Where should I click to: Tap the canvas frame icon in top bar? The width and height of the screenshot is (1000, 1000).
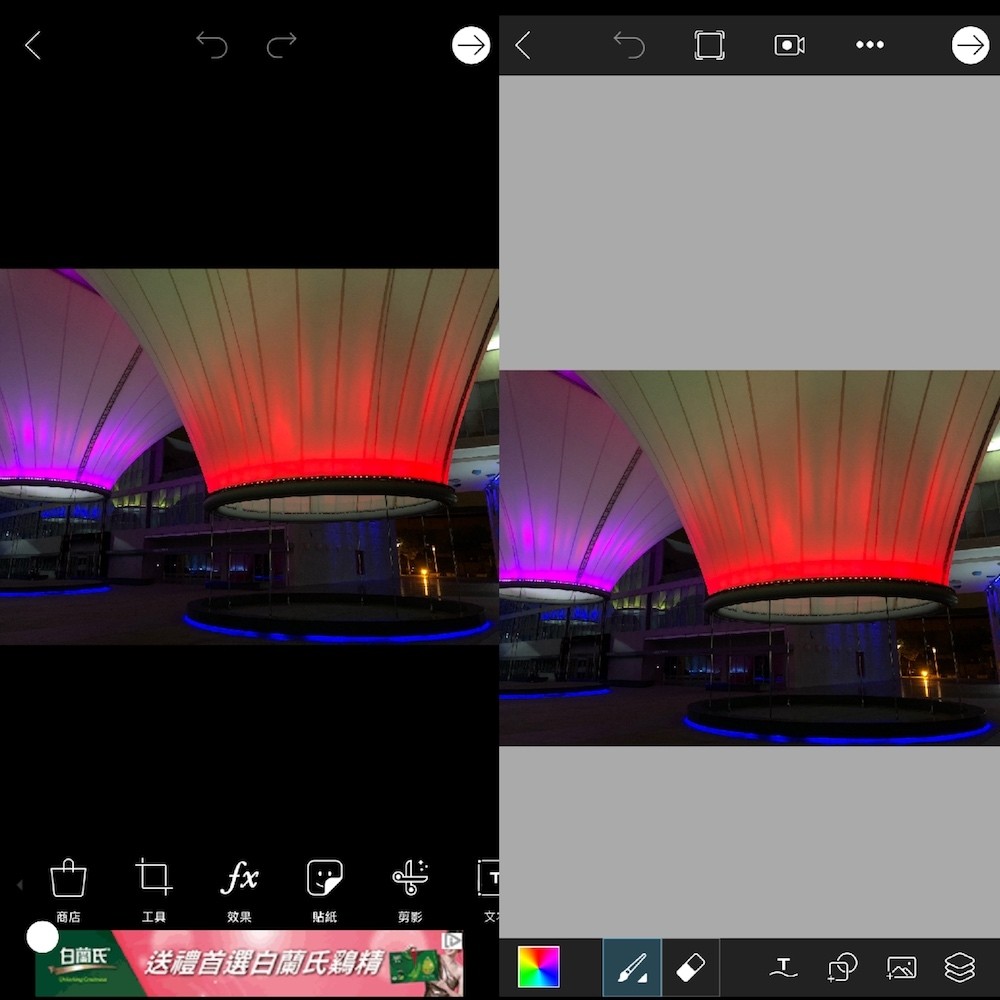(x=709, y=45)
